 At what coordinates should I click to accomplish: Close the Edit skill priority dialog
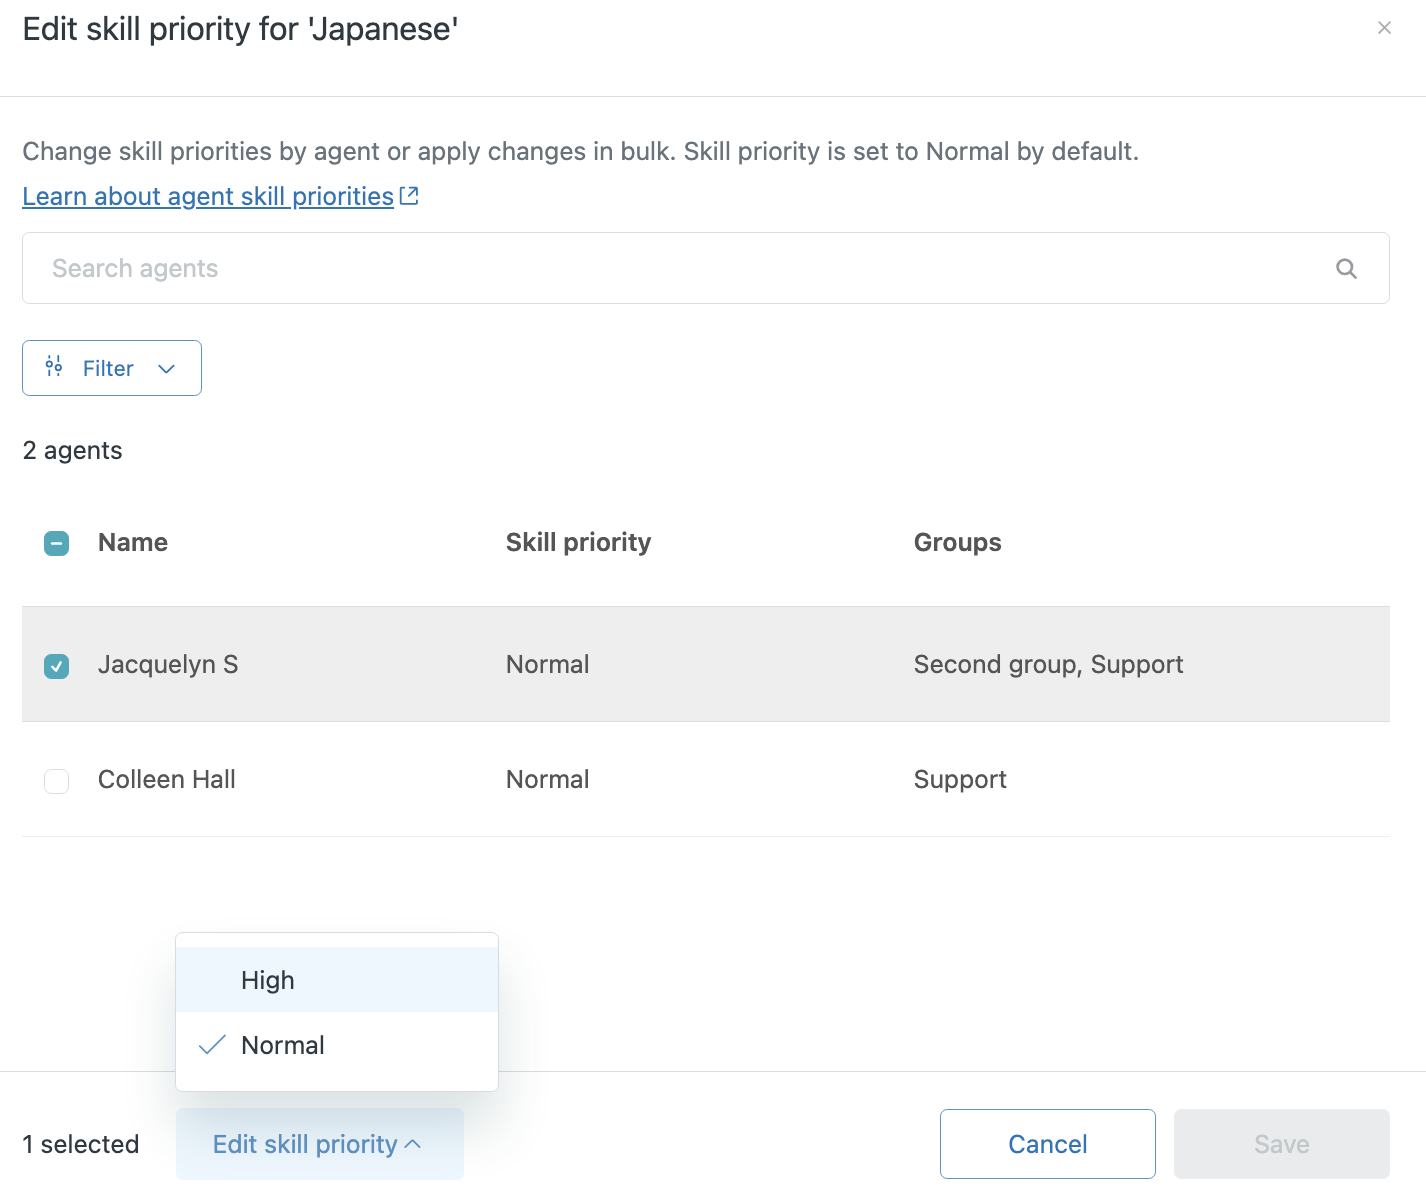[x=1384, y=28]
